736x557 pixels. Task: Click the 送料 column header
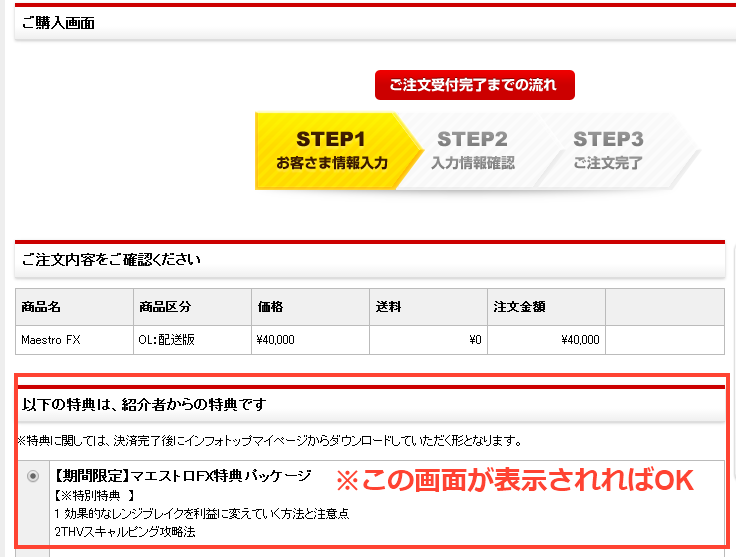point(428,307)
